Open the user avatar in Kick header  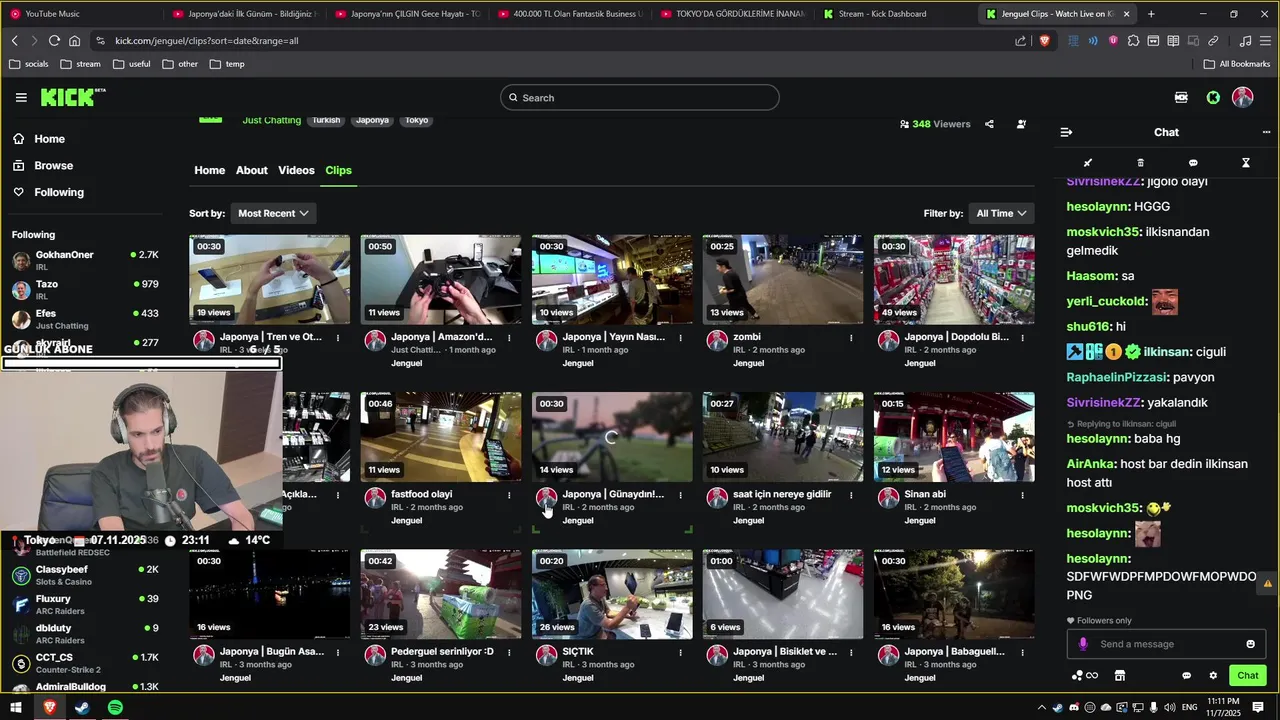1242,97
